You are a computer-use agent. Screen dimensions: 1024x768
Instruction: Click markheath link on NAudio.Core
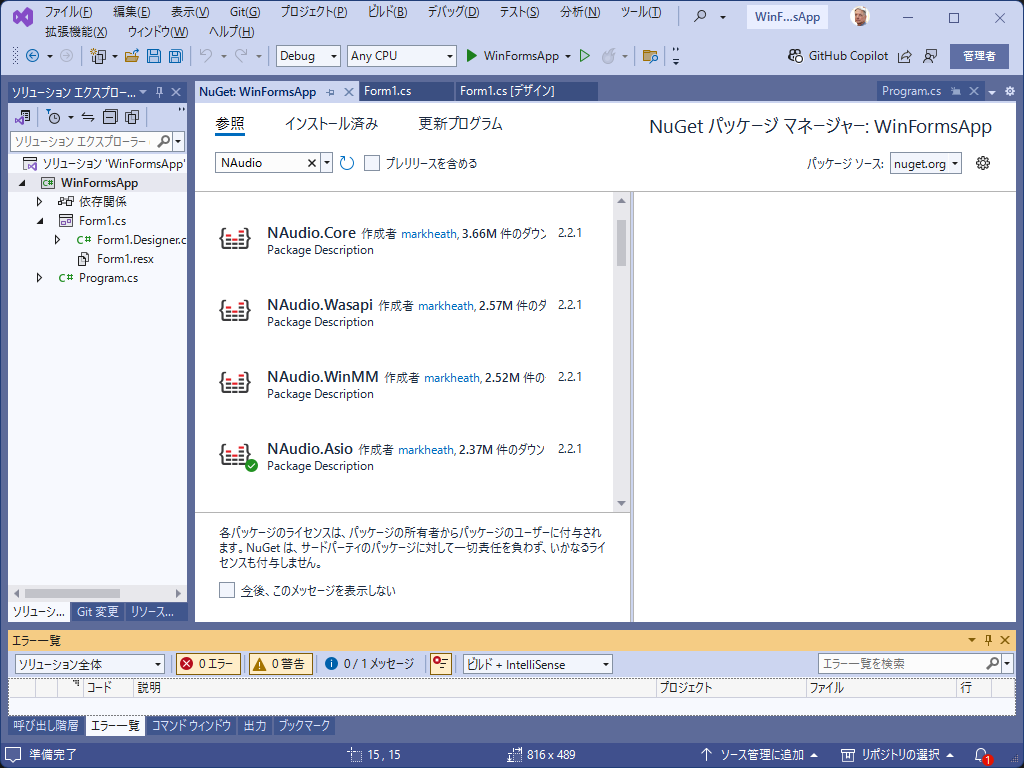click(x=429, y=234)
